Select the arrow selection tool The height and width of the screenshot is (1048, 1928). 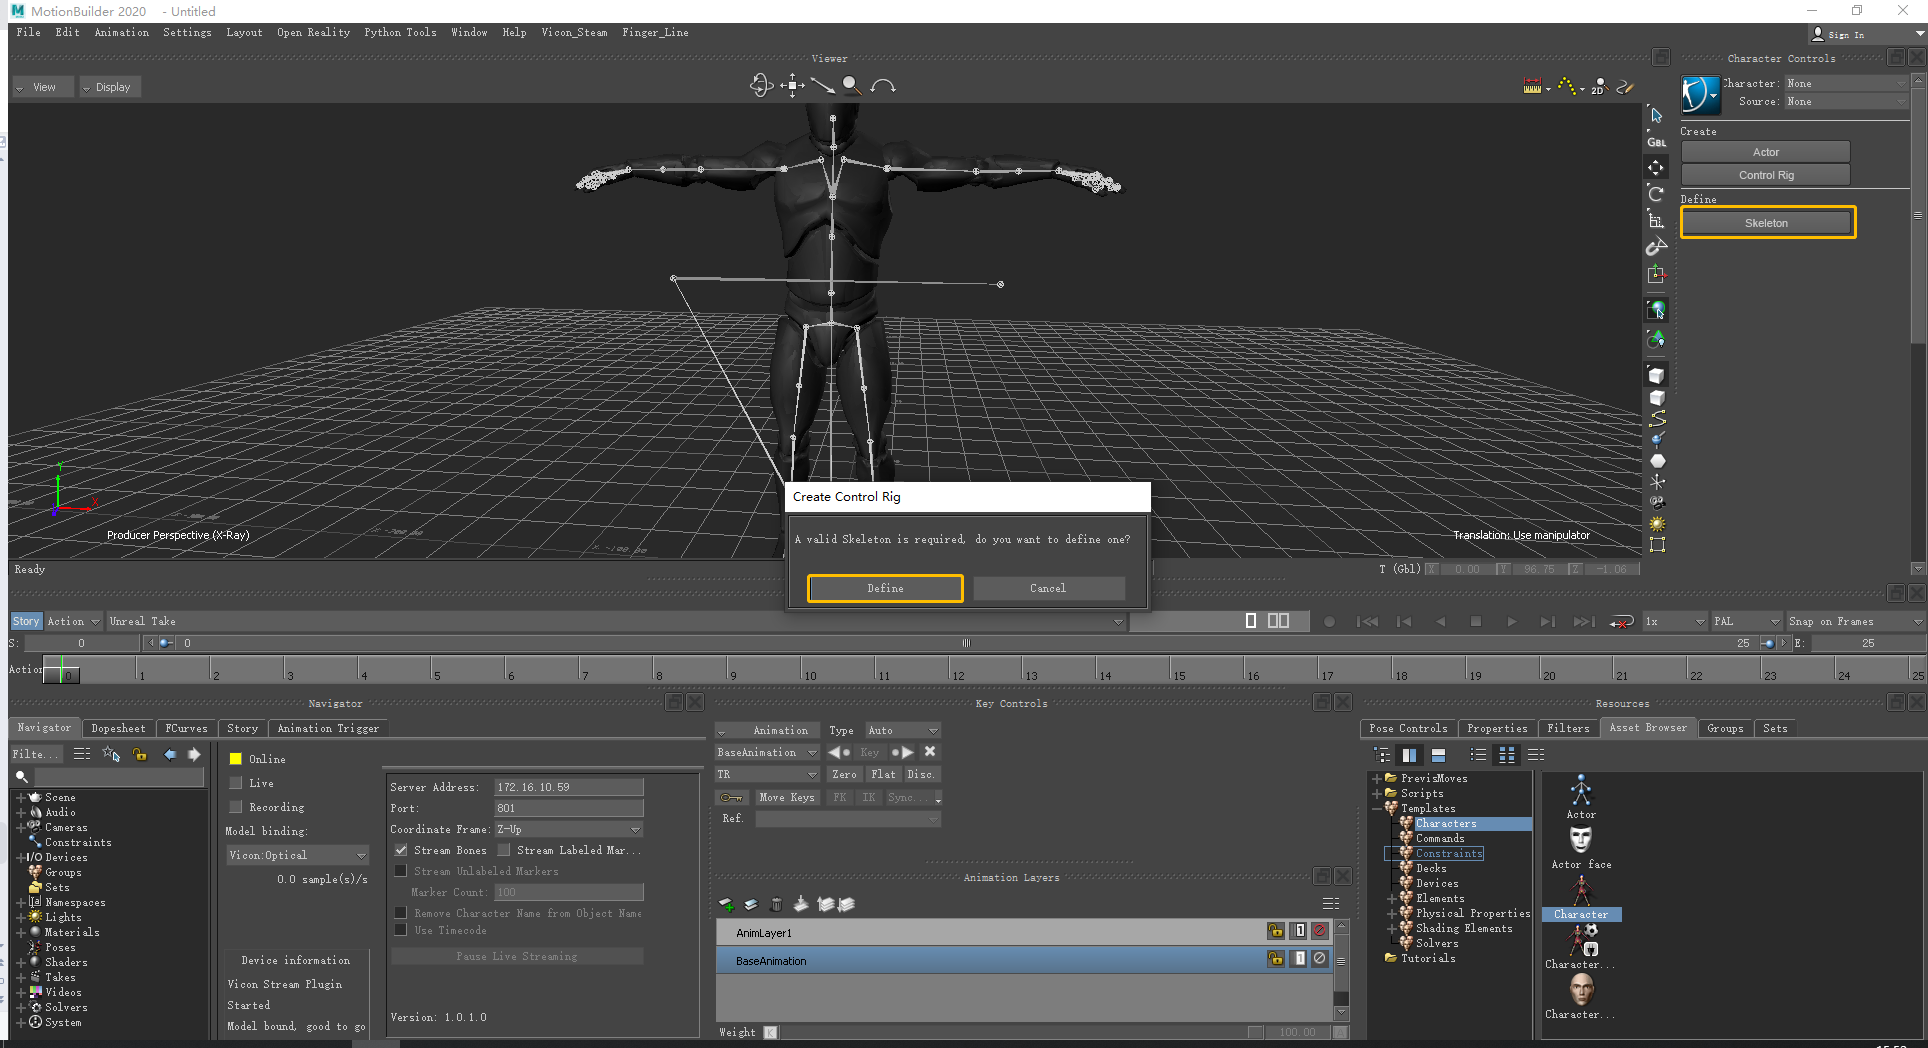[1656, 116]
